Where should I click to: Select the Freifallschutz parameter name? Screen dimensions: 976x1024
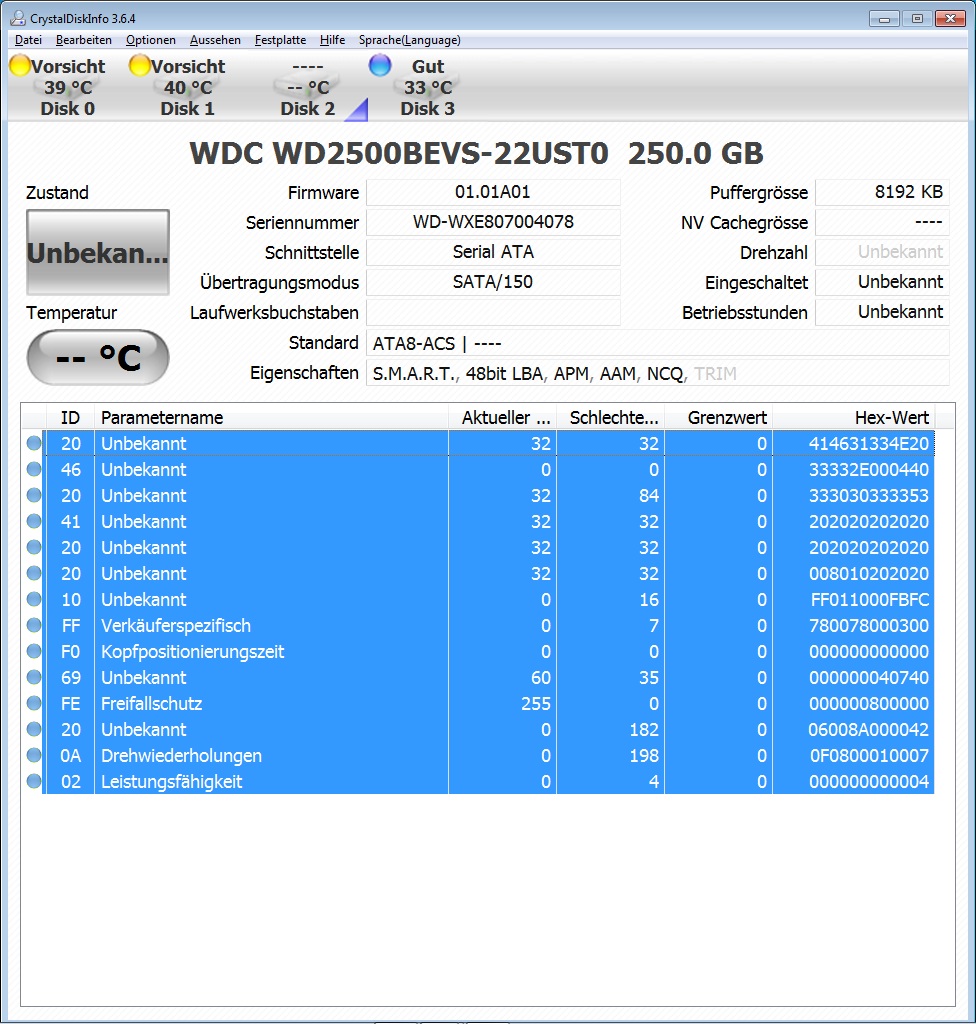pos(152,703)
